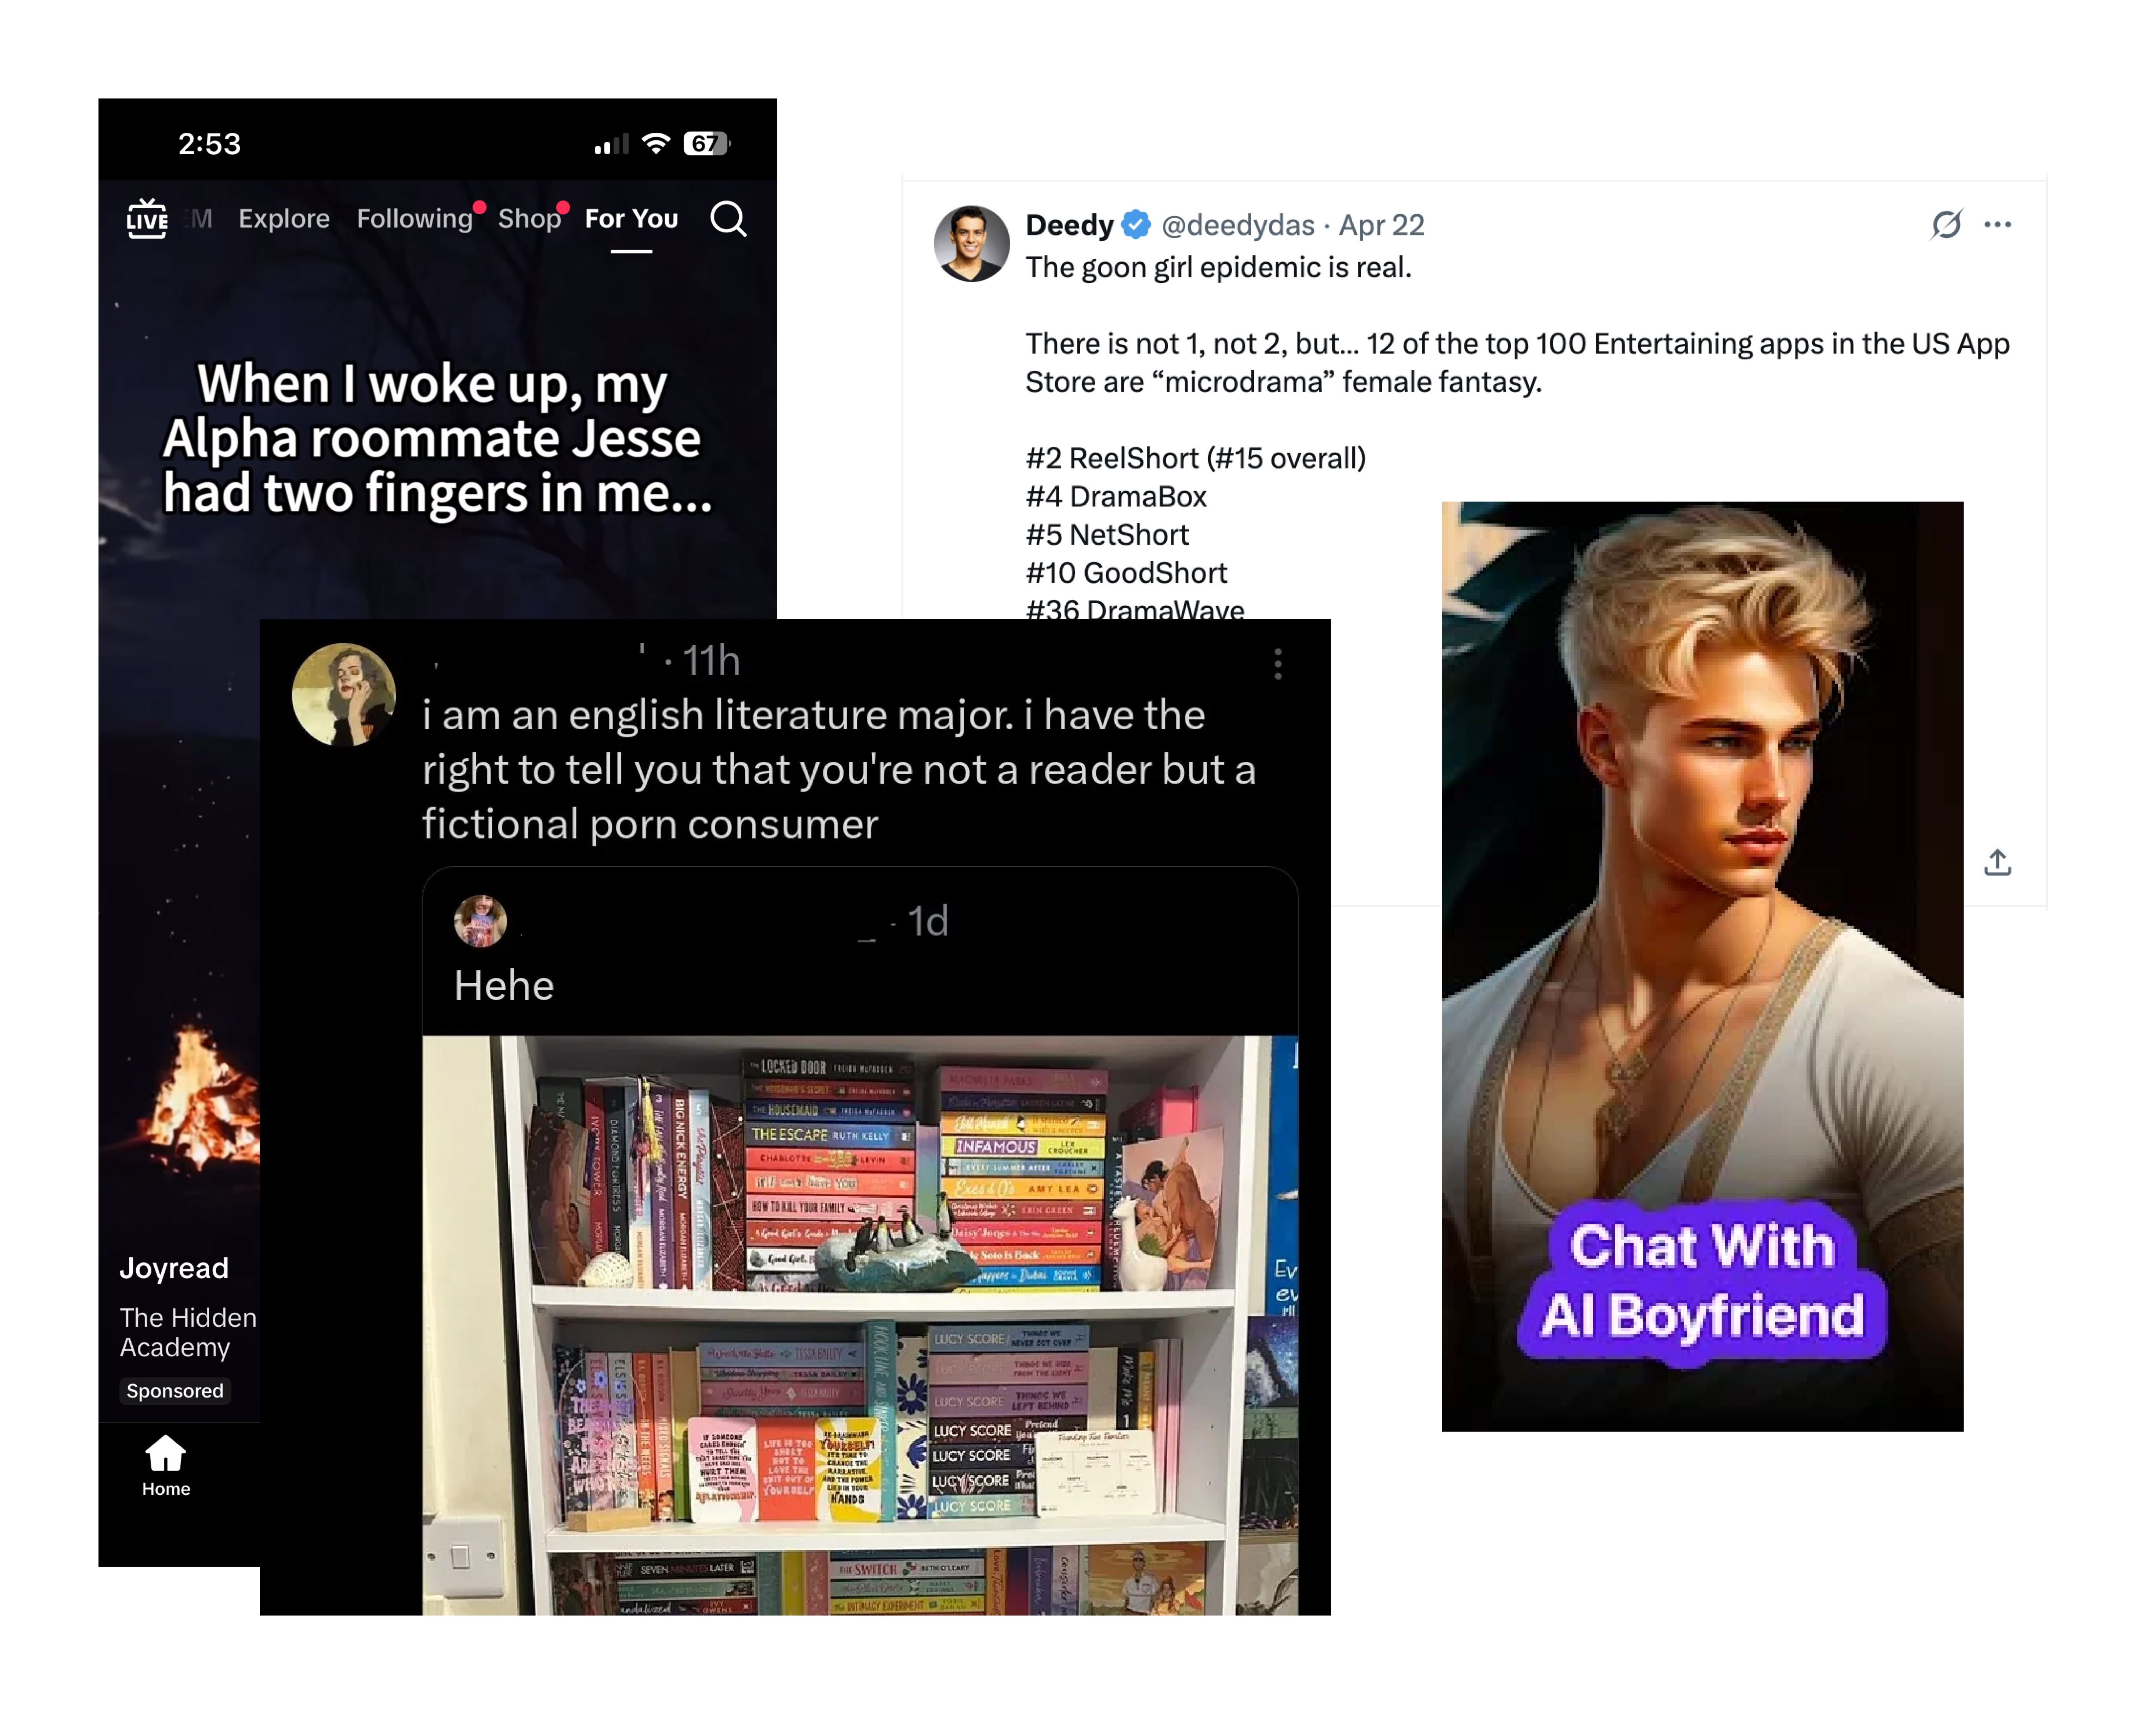The height and width of the screenshot is (1714, 2156).
Task: Open the Joyread advertiser name
Action: pos(174,1268)
